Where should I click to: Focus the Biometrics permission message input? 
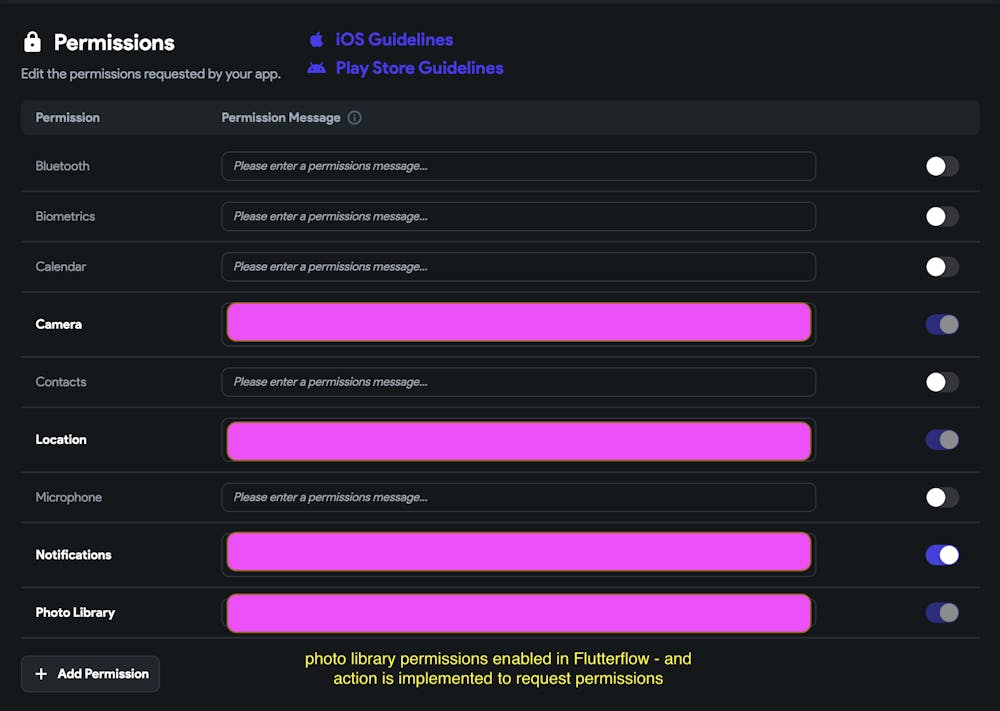coord(518,216)
